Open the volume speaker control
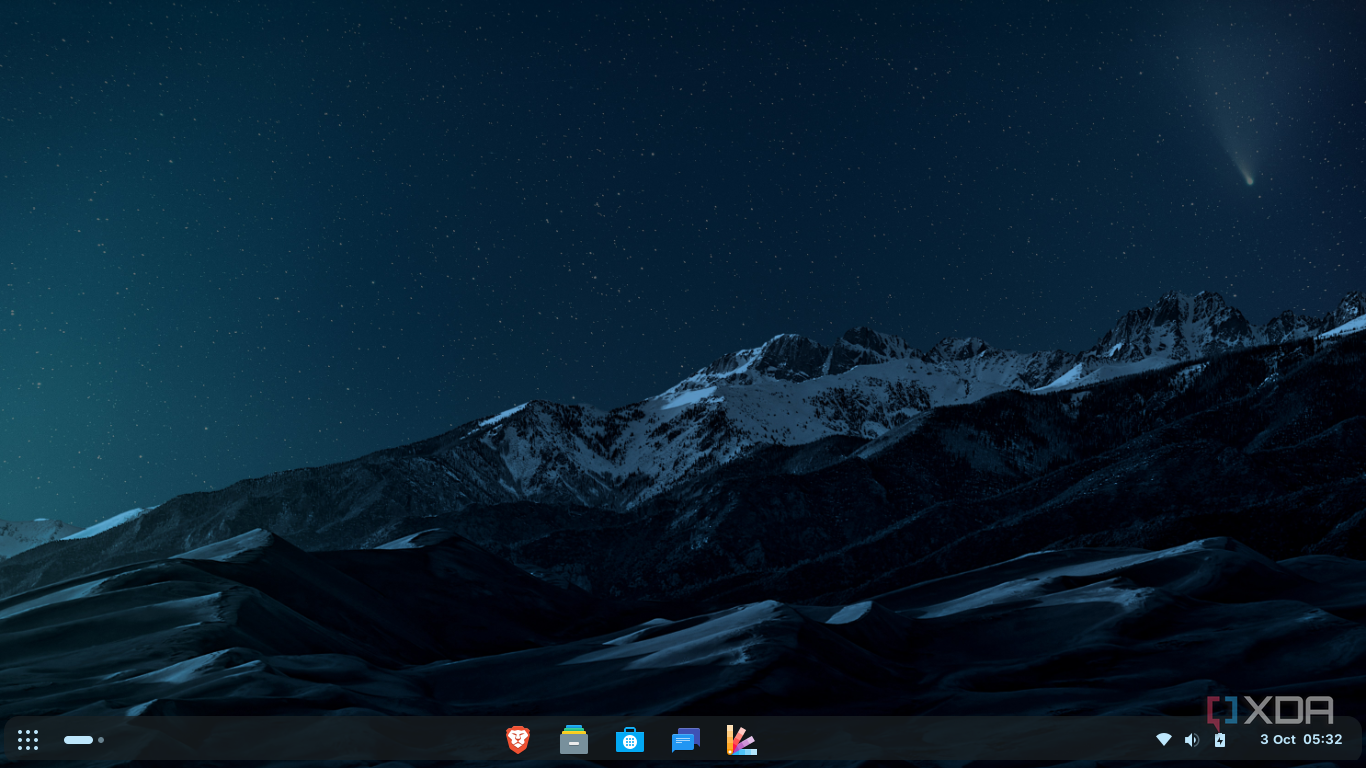 (x=1191, y=740)
